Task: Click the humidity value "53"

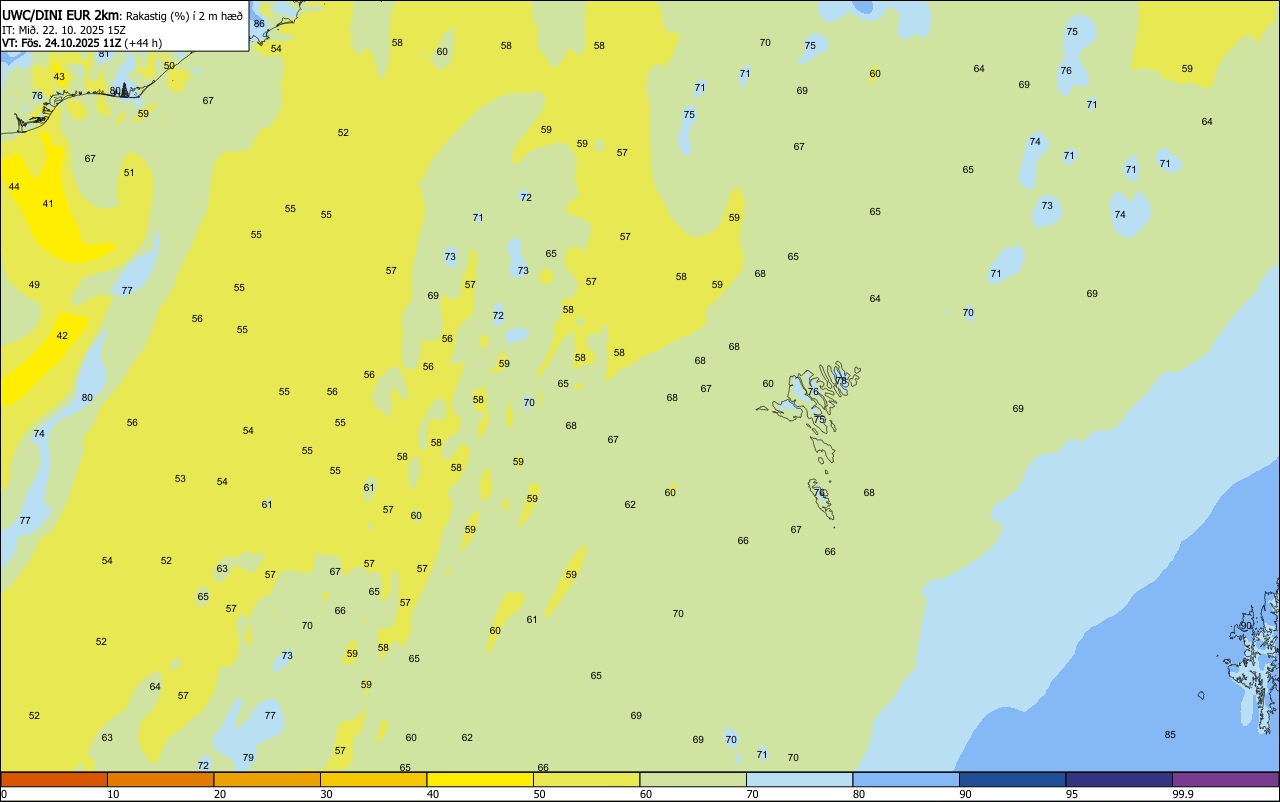Action: [x=180, y=479]
